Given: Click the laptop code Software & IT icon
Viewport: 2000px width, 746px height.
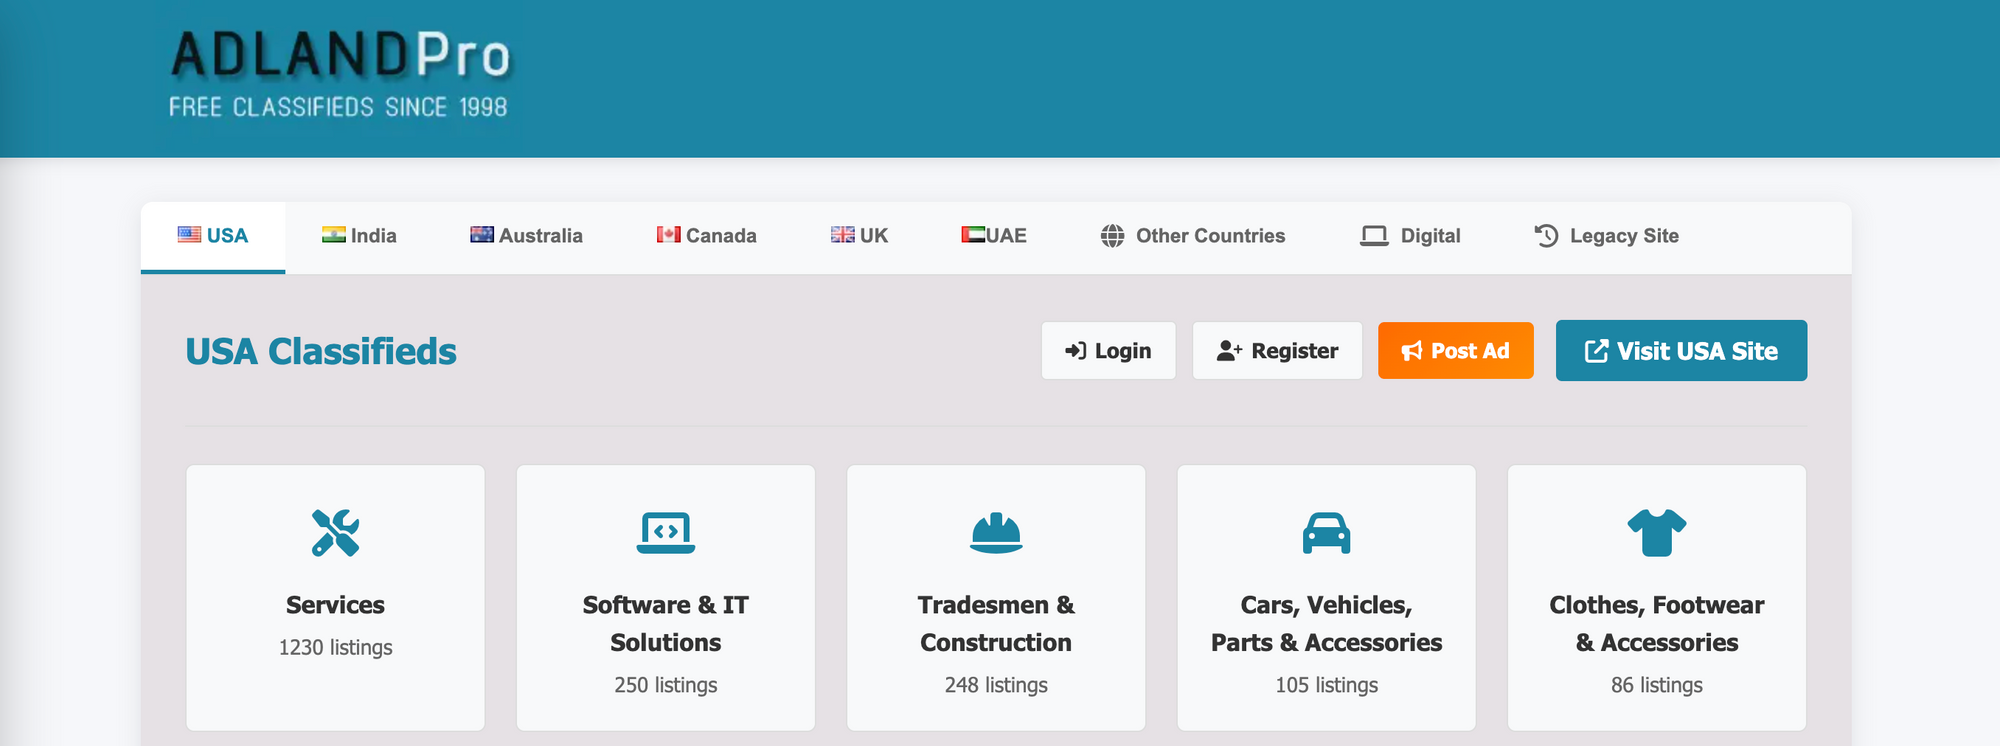Looking at the screenshot, I should 665,533.
